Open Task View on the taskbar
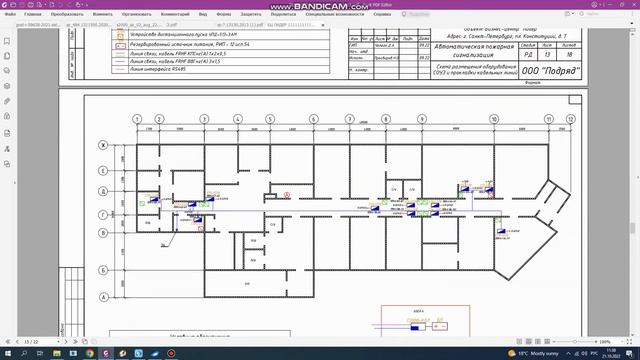This screenshot has height=360, width=640. [x=40, y=353]
